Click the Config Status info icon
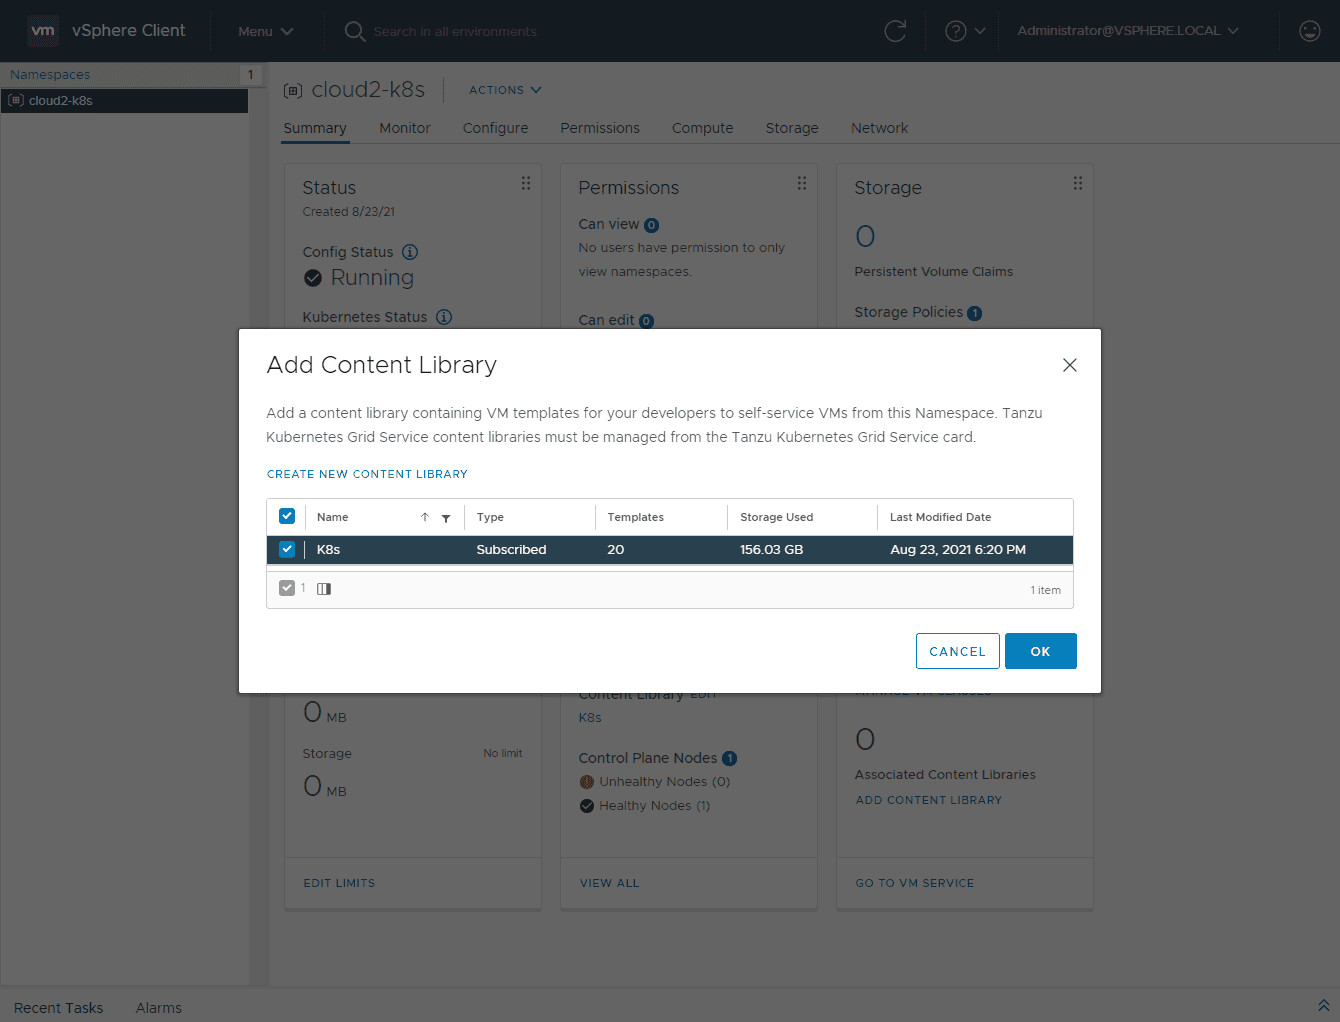This screenshot has height=1022, width=1340. (x=410, y=252)
